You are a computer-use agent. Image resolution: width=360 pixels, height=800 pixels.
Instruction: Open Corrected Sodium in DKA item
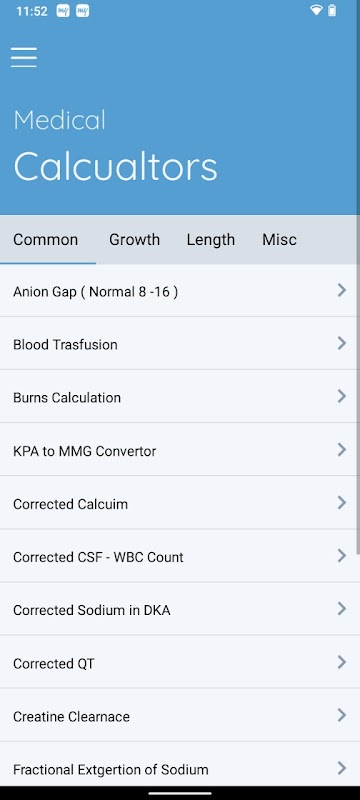pyautogui.click(x=178, y=609)
